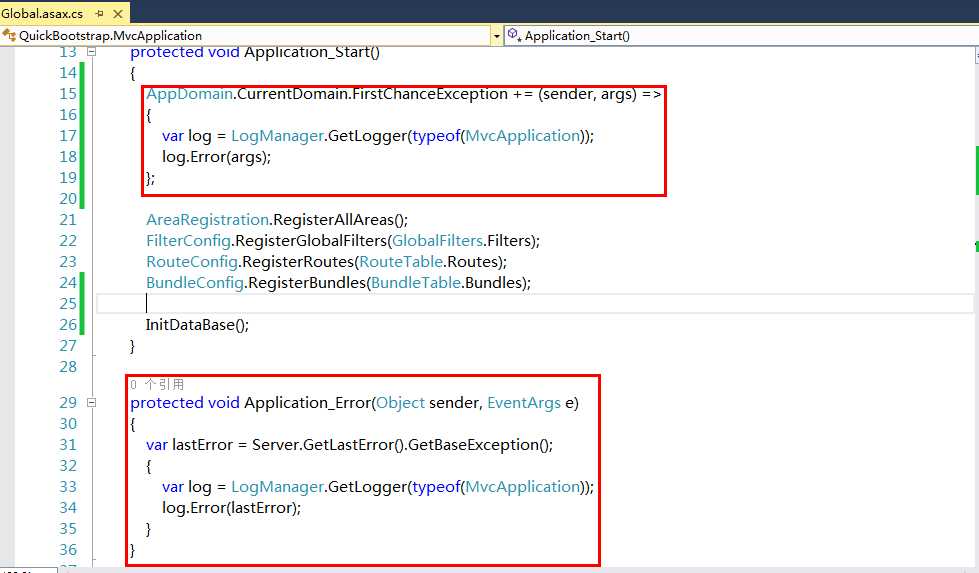
Task: Open the Application_Start() member dropdown
Action: (x=742, y=36)
